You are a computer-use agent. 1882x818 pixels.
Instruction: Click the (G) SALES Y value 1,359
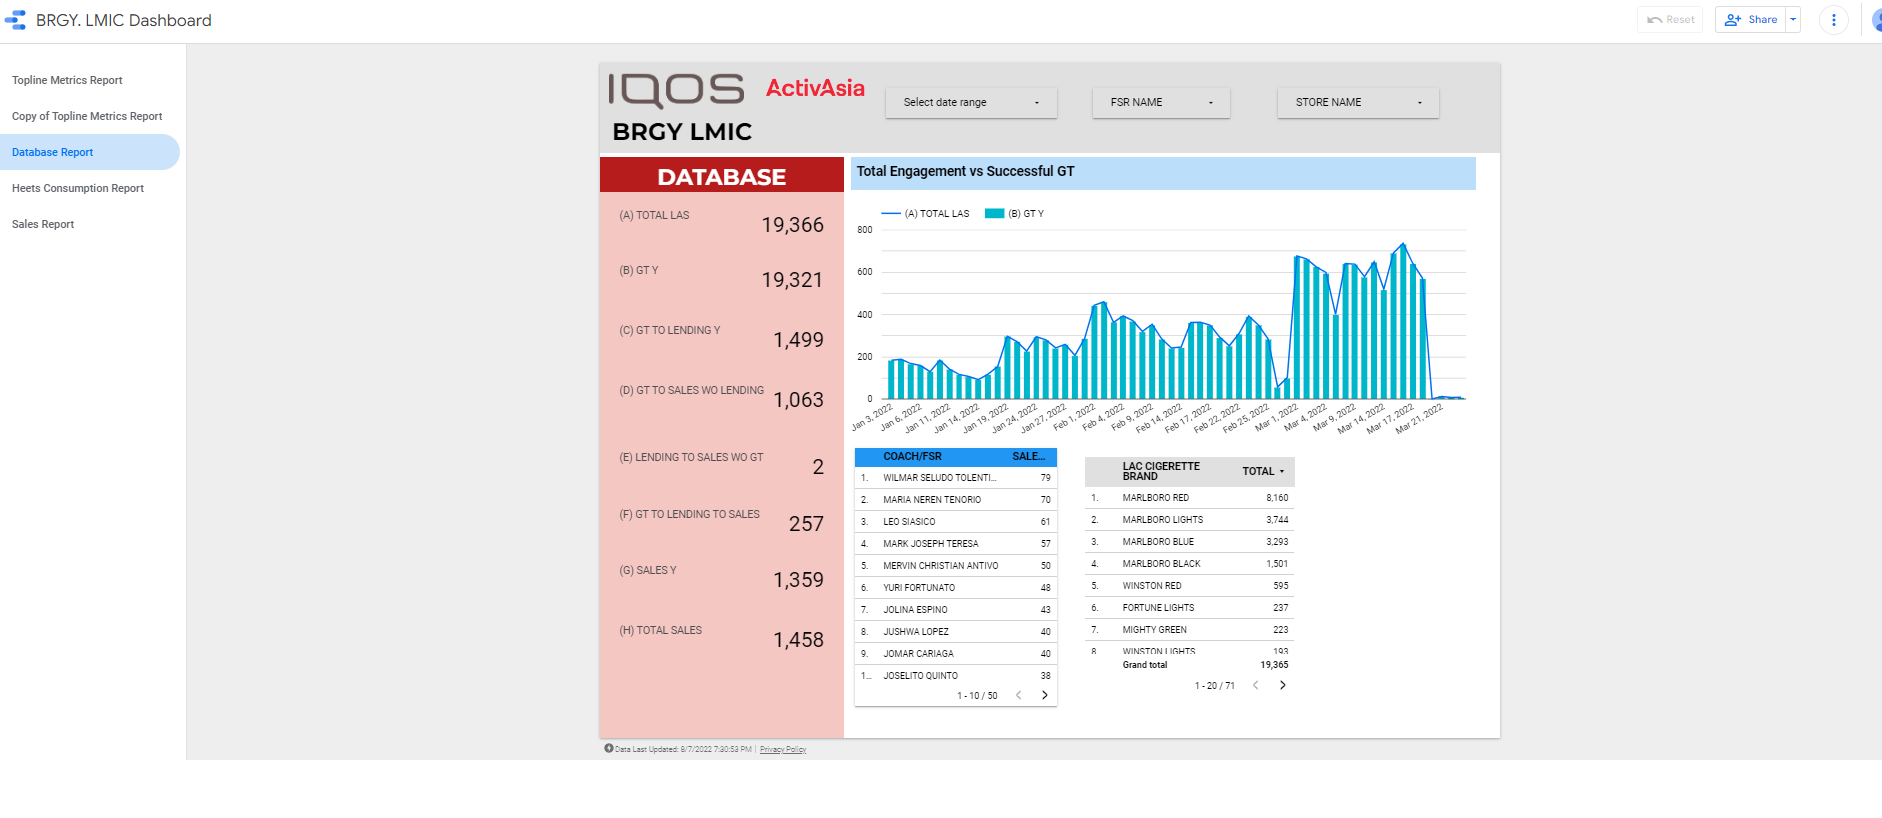tap(799, 580)
